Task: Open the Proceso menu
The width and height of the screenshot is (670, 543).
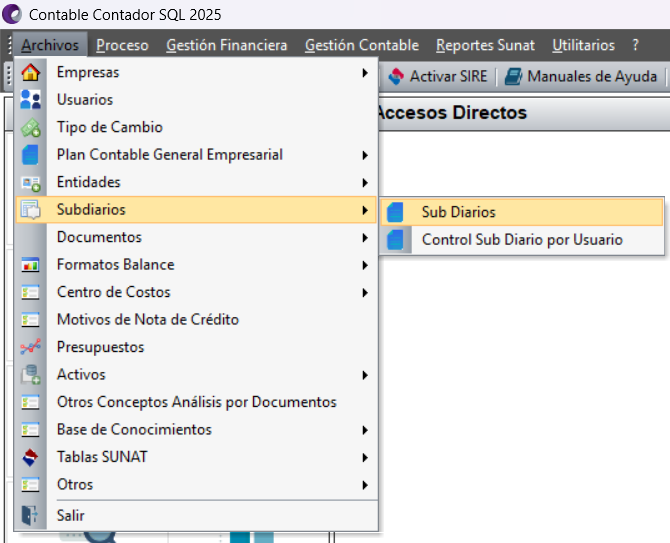Action: coord(123,45)
